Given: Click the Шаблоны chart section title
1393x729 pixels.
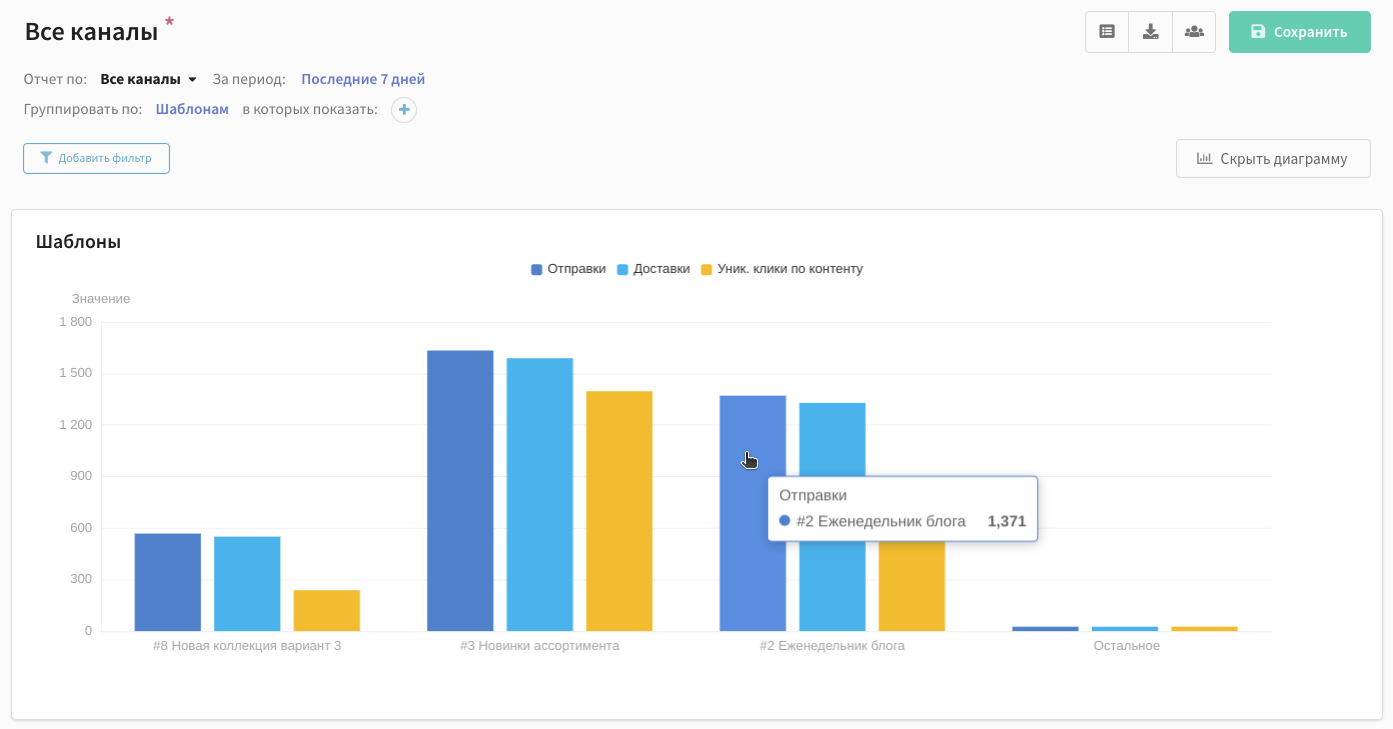Looking at the screenshot, I should click(x=78, y=241).
